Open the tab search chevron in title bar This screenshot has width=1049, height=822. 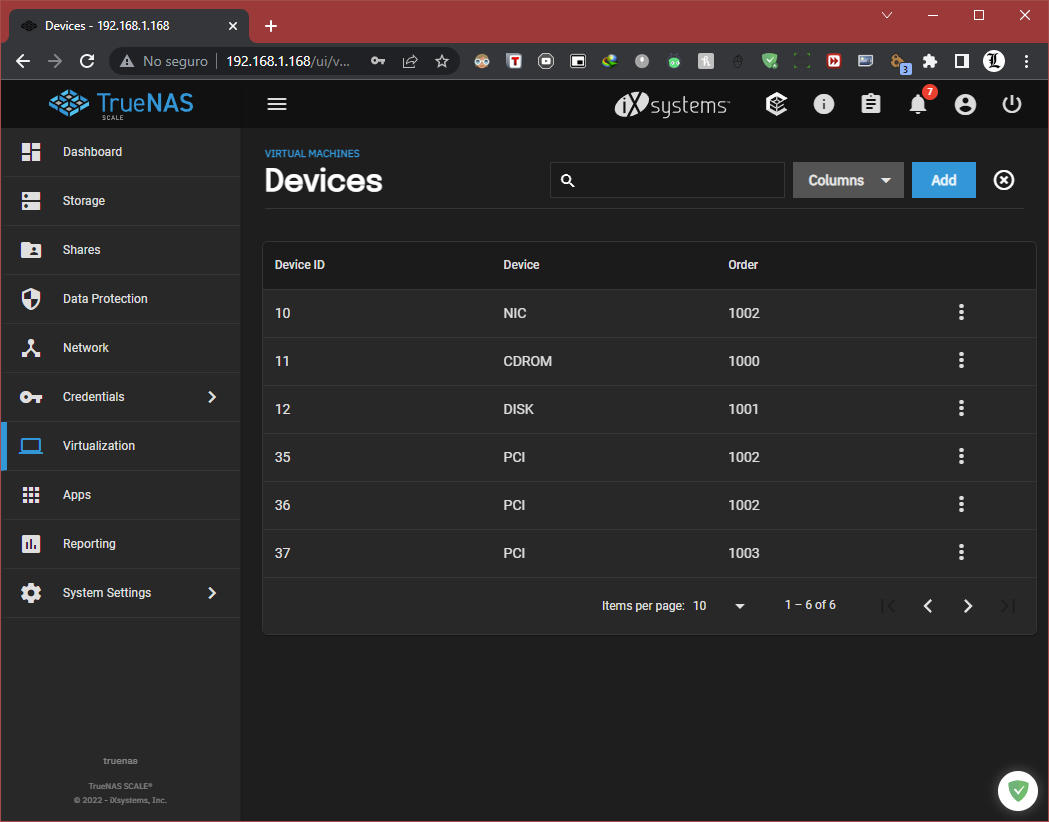point(887,15)
